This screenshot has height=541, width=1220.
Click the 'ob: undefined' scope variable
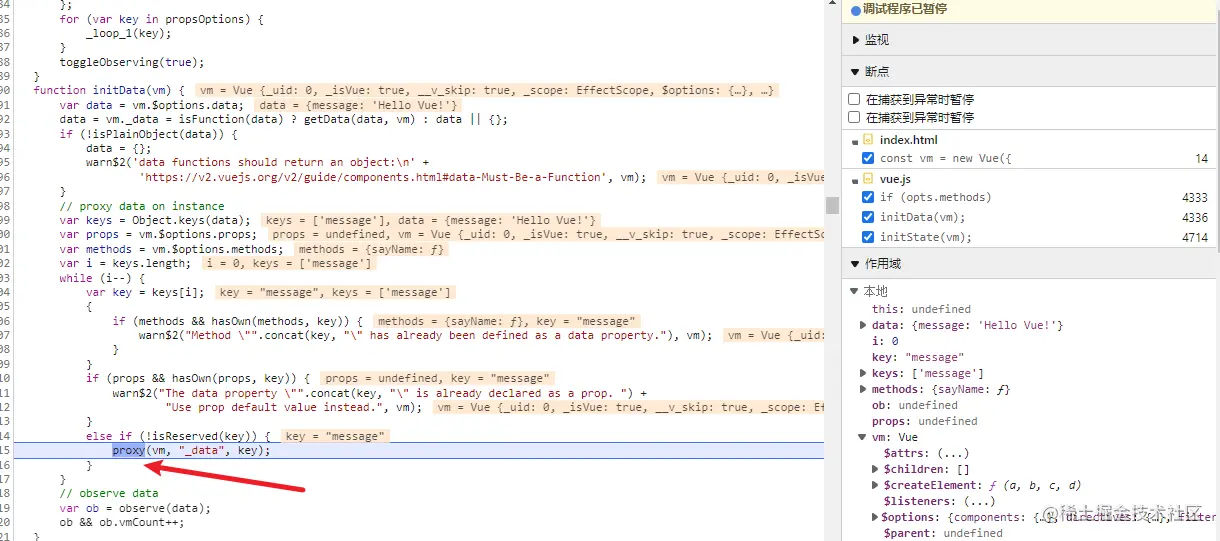[915, 405]
